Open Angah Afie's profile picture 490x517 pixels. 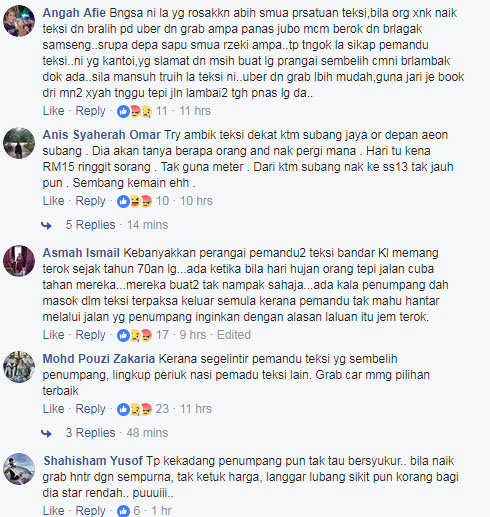coord(19,21)
